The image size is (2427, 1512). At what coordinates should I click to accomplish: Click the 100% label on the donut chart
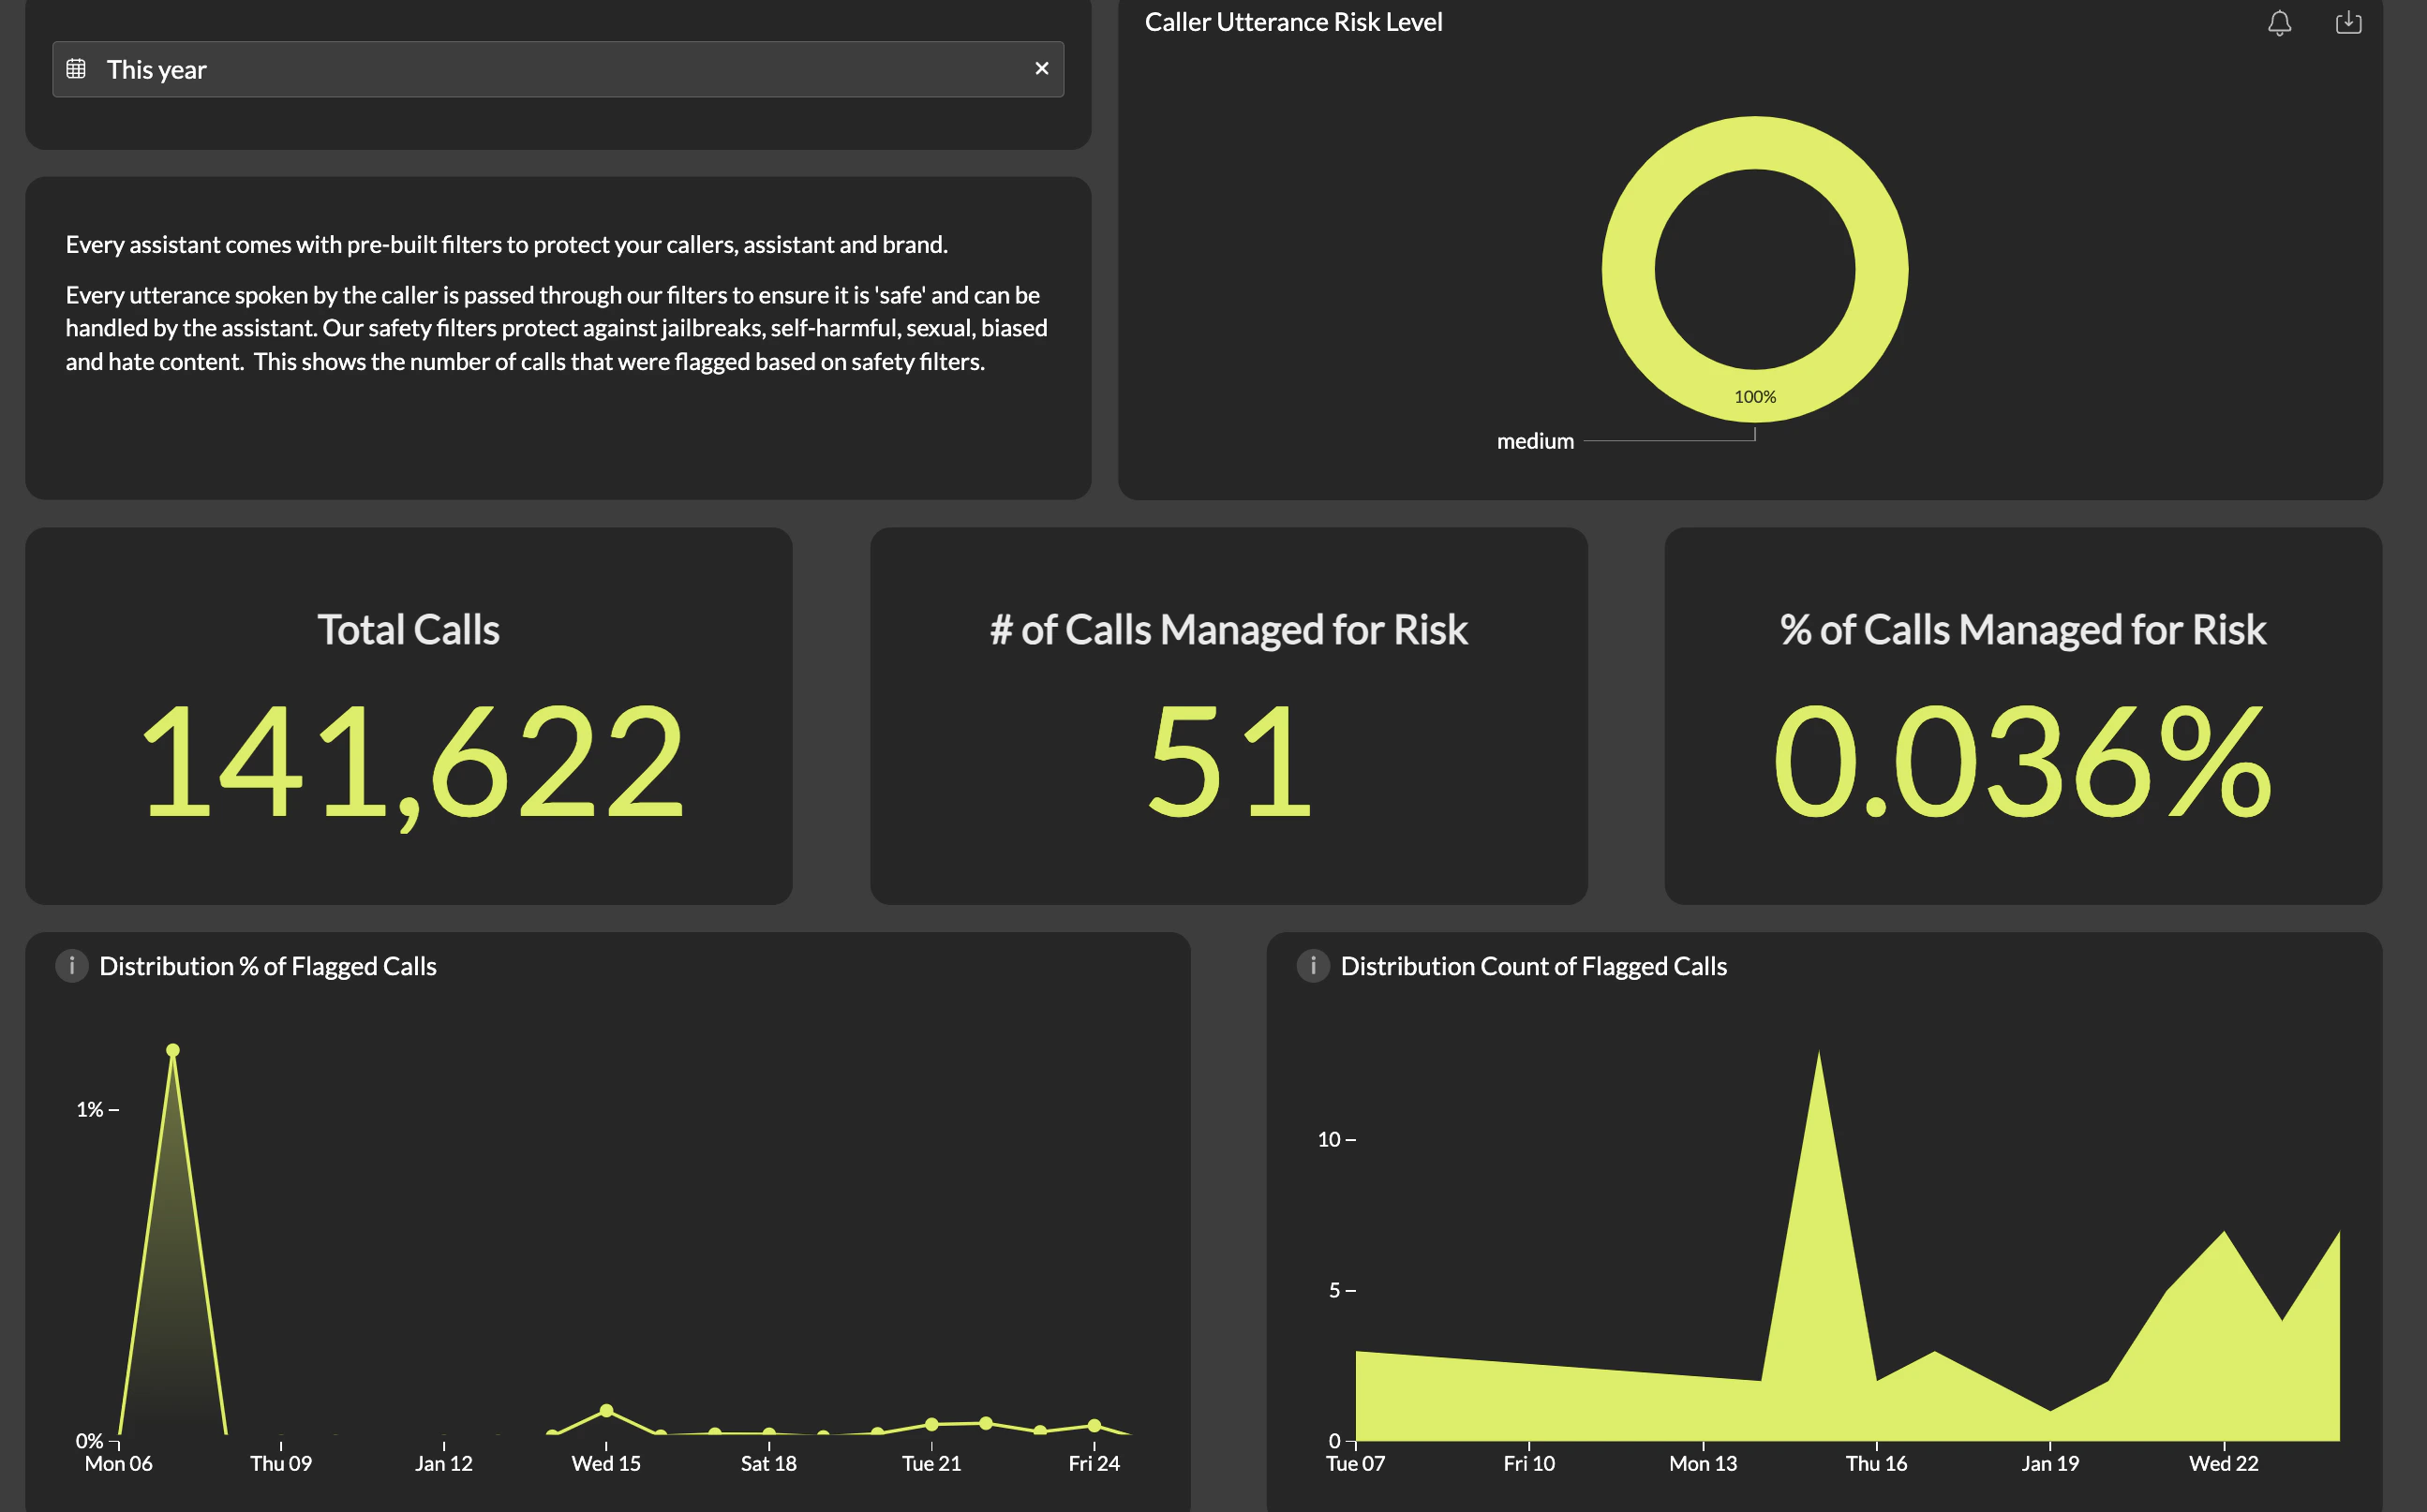(x=1755, y=397)
